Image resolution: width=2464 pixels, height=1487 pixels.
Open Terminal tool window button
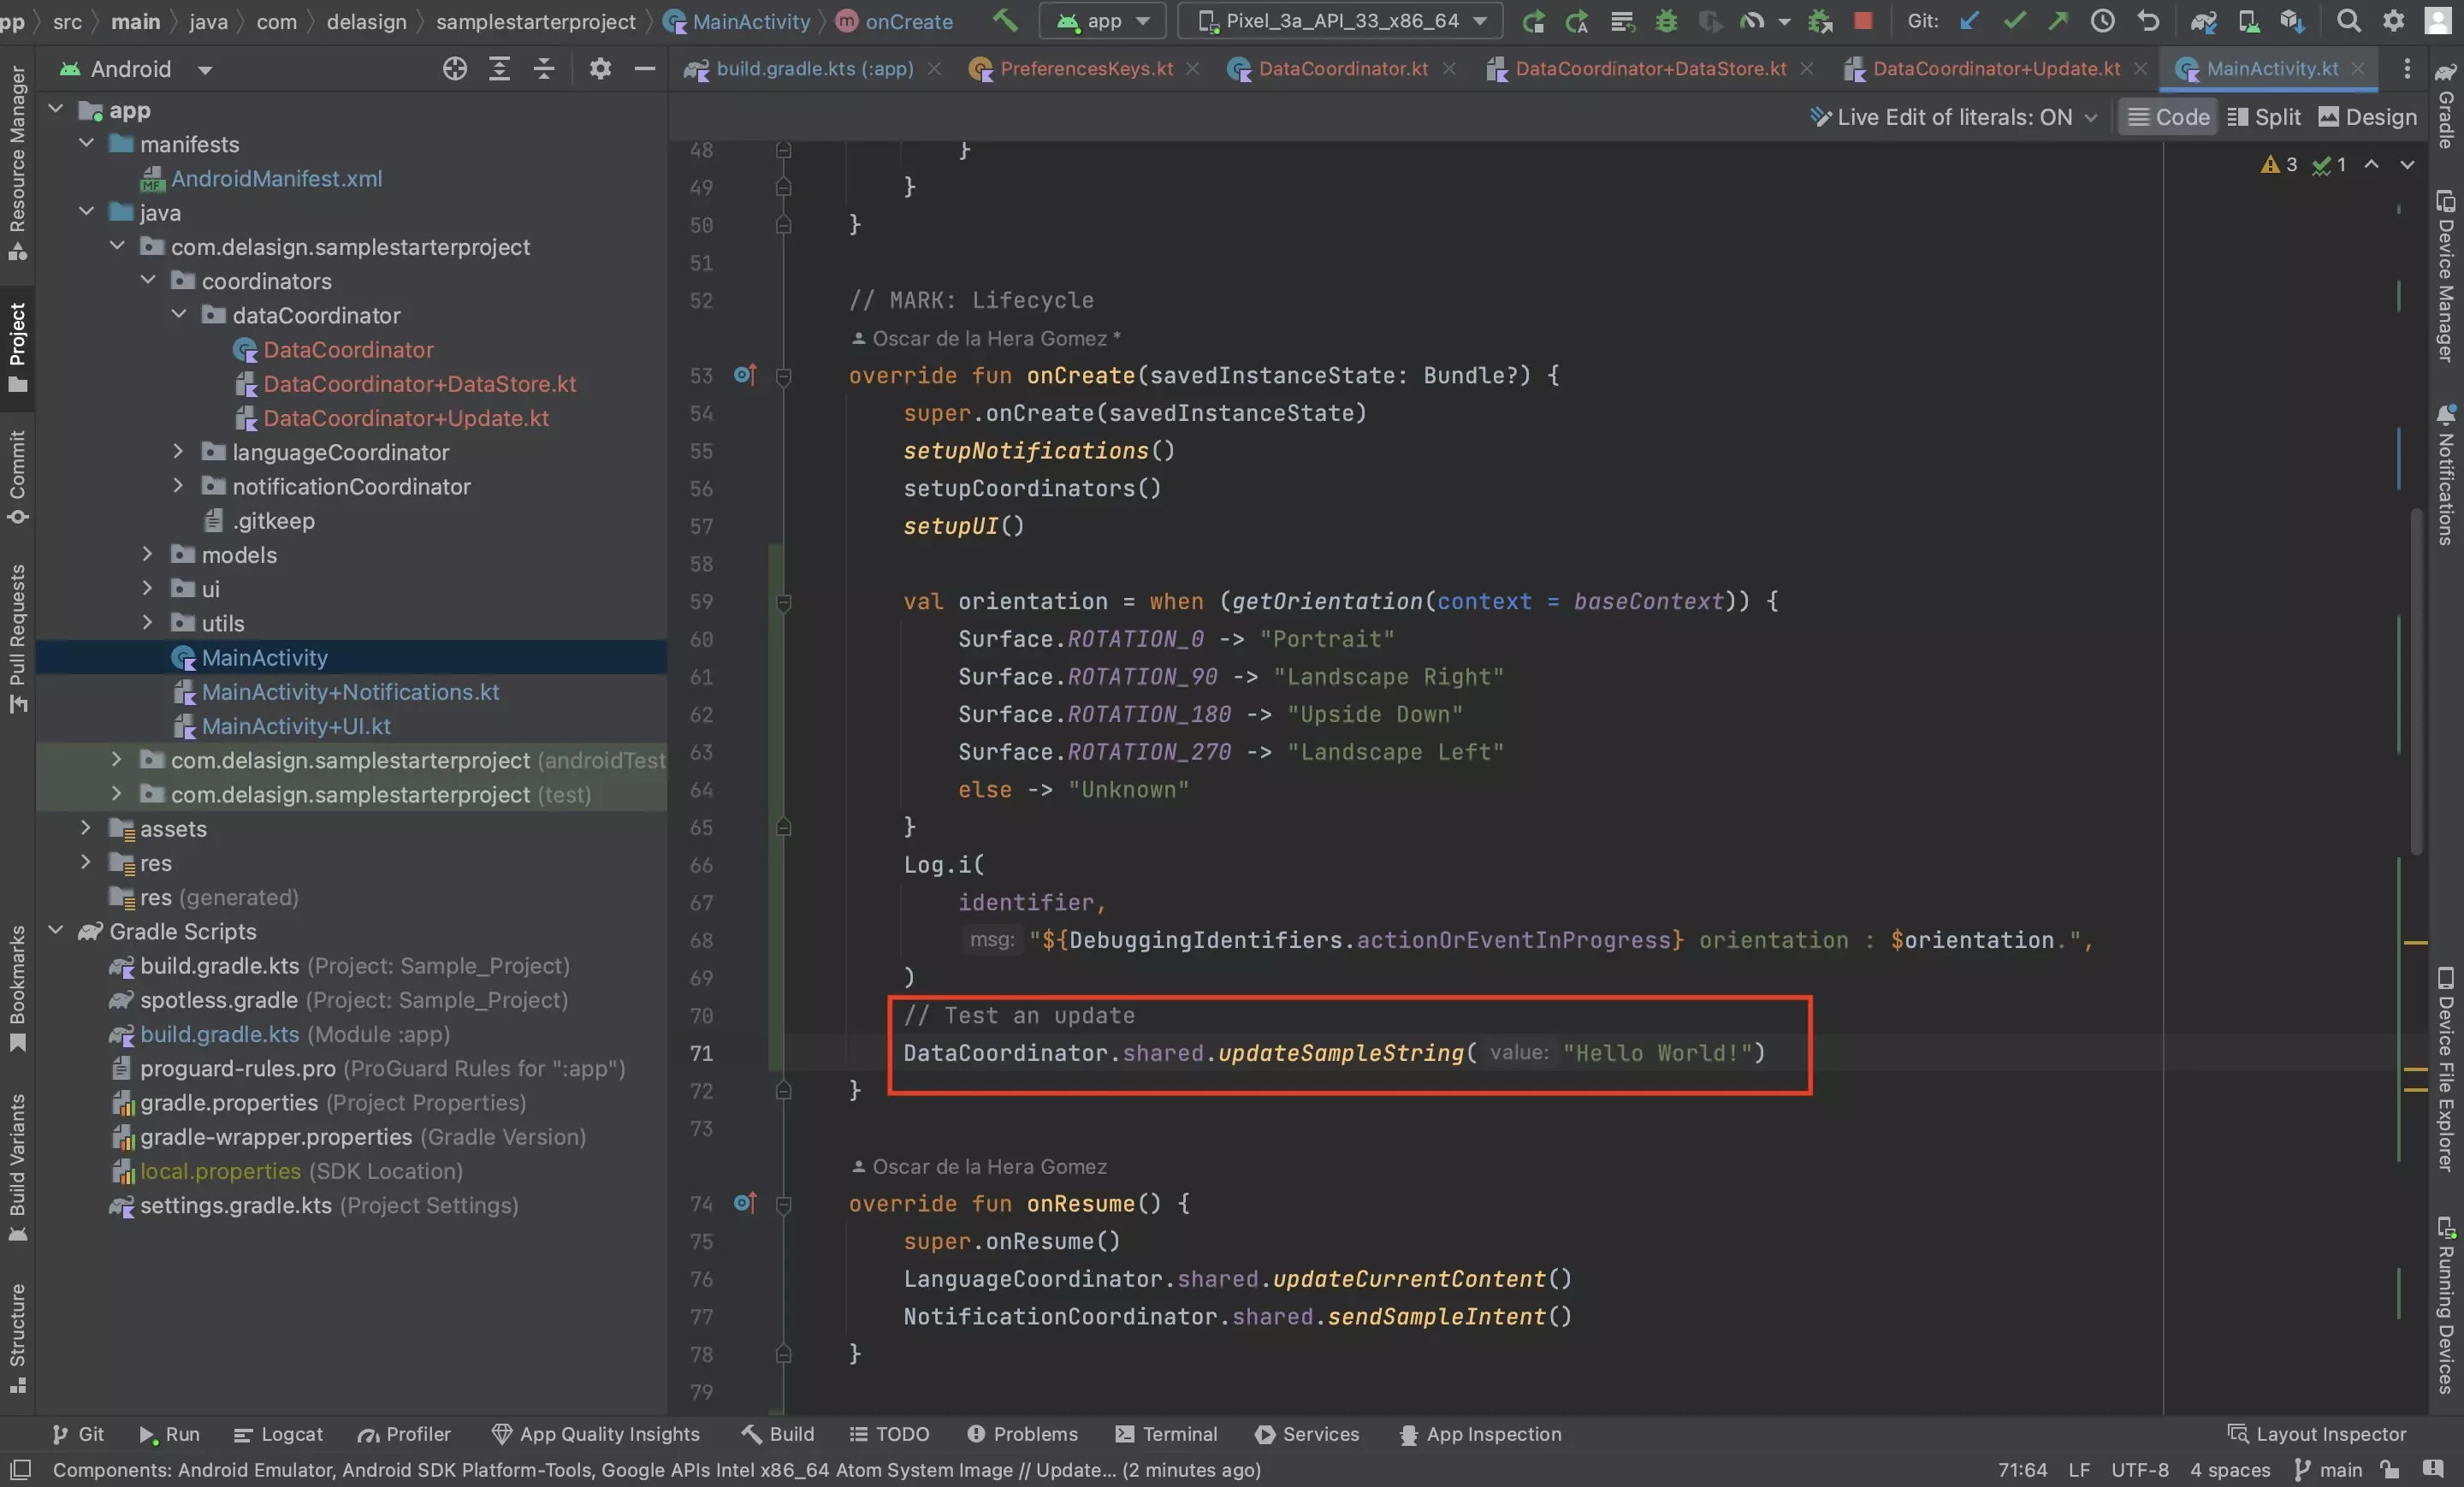[x=1166, y=1434]
